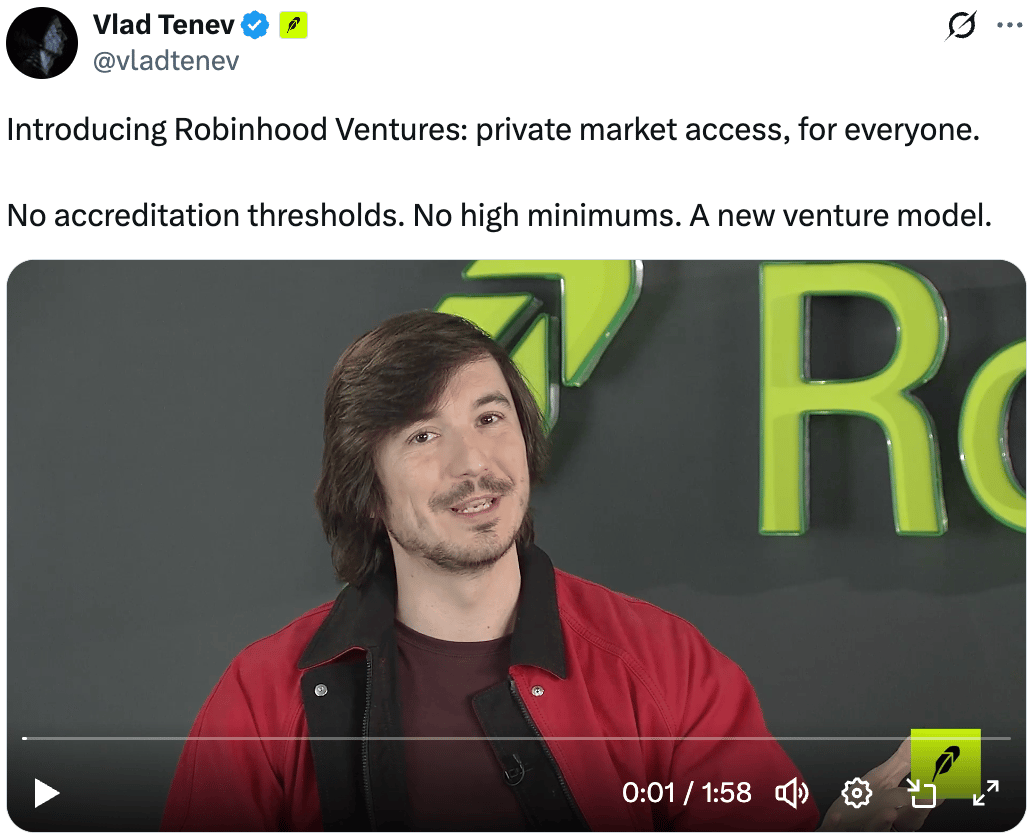Open the Grok icon beside the ellipsis
Viewport: 1034px width, 840px height.
click(x=961, y=26)
